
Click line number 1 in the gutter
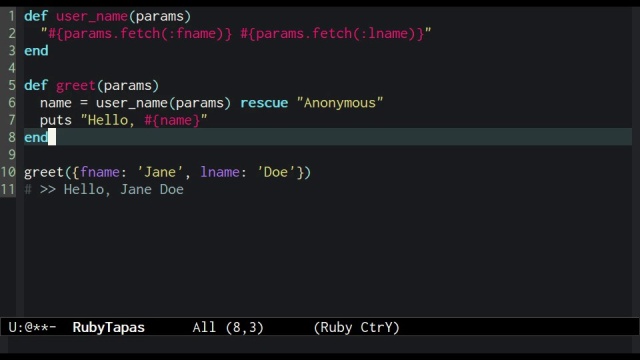point(11,16)
